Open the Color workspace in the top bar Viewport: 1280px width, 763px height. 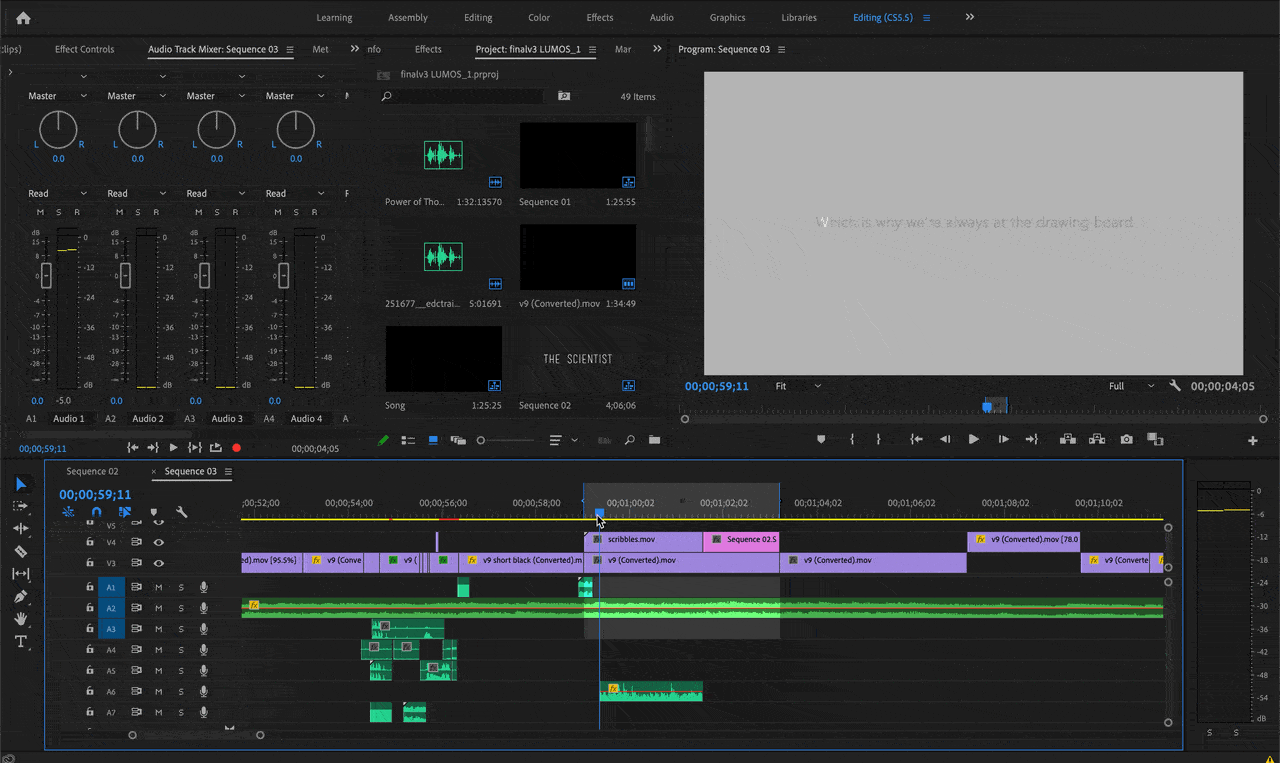(x=538, y=17)
